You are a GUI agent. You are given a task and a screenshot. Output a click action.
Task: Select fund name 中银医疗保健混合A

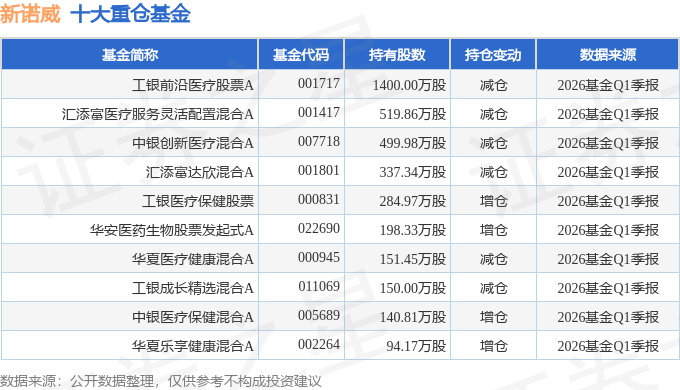(x=193, y=317)
